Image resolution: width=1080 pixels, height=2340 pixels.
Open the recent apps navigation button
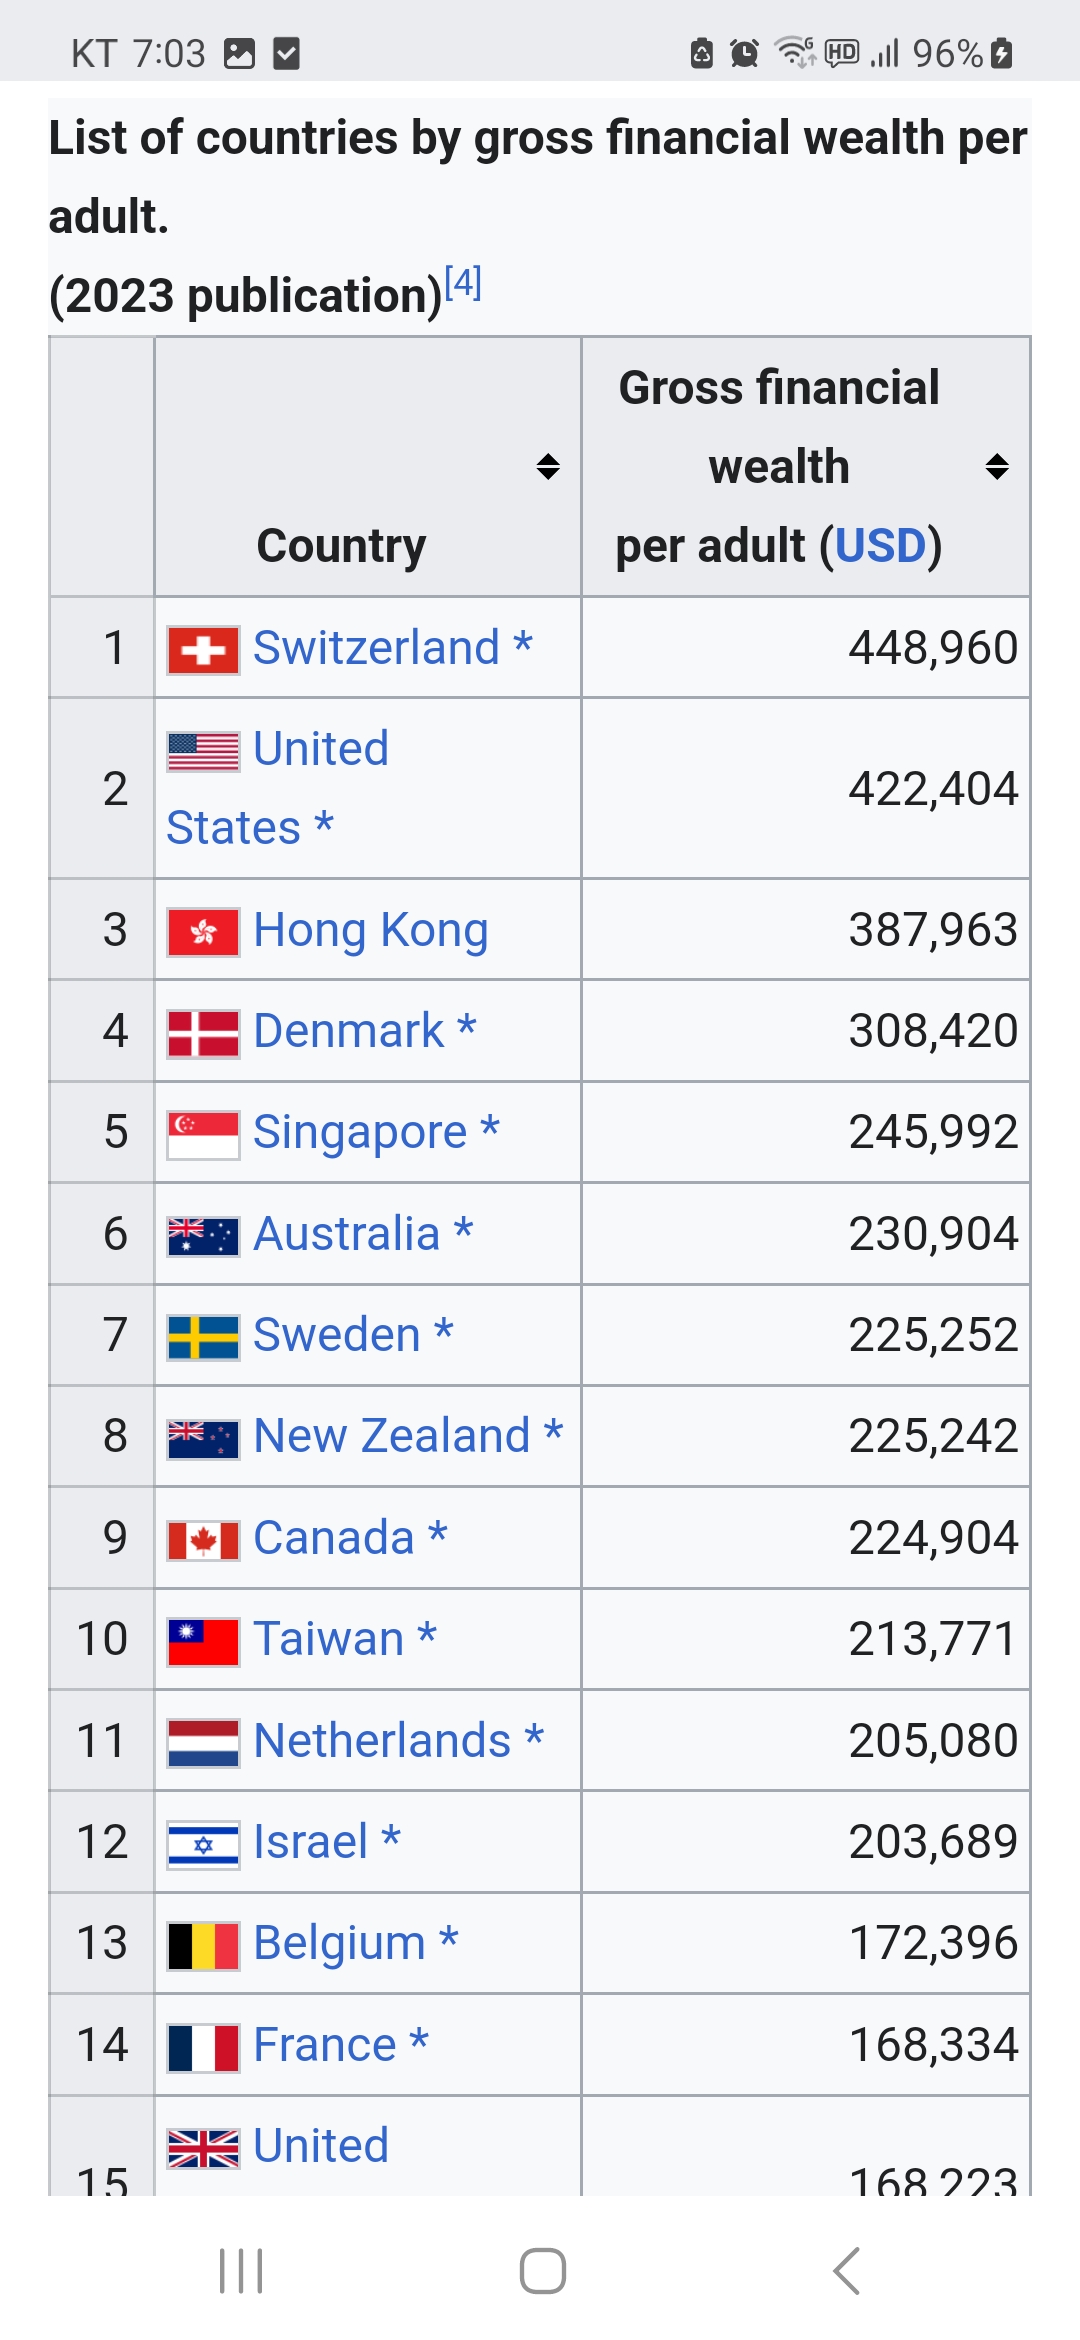point(241,2270)
